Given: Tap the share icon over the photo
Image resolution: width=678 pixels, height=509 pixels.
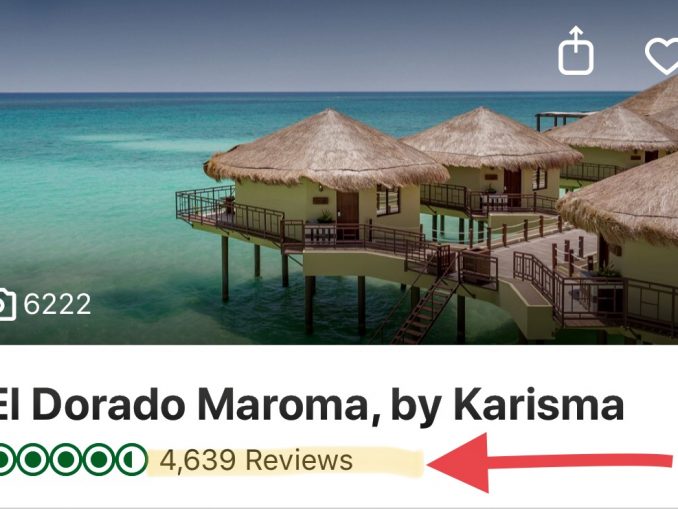Looking at the screenshot, I should tap(576, 51).
